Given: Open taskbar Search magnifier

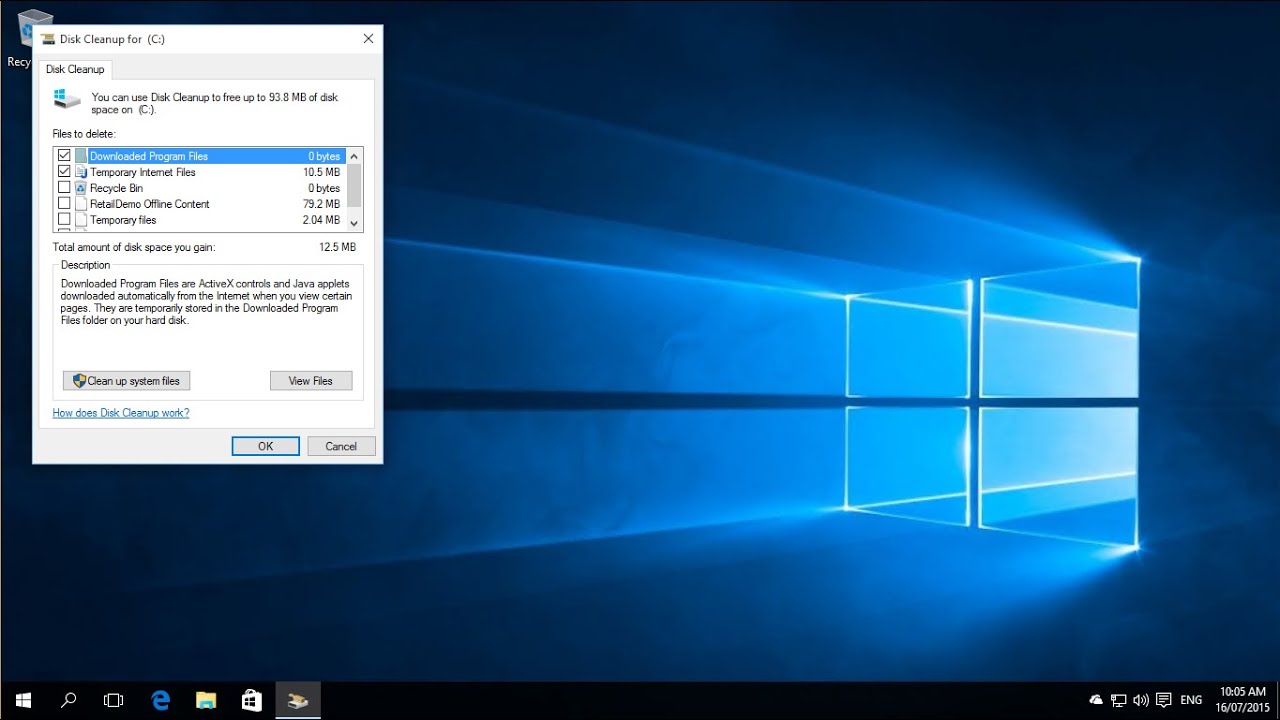Looking at the screenshot, I should (69, 700).
